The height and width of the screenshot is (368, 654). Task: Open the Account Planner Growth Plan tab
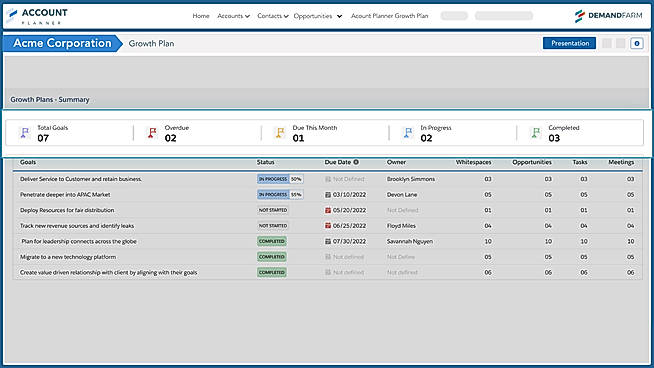click(x=390, y=16)
